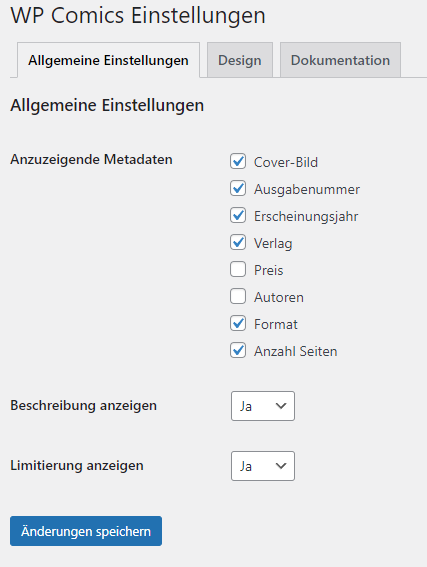This screenshot has height=567, width=427.
Task: Click the Anzahl Seiten label text
Action: click(296, 351)
